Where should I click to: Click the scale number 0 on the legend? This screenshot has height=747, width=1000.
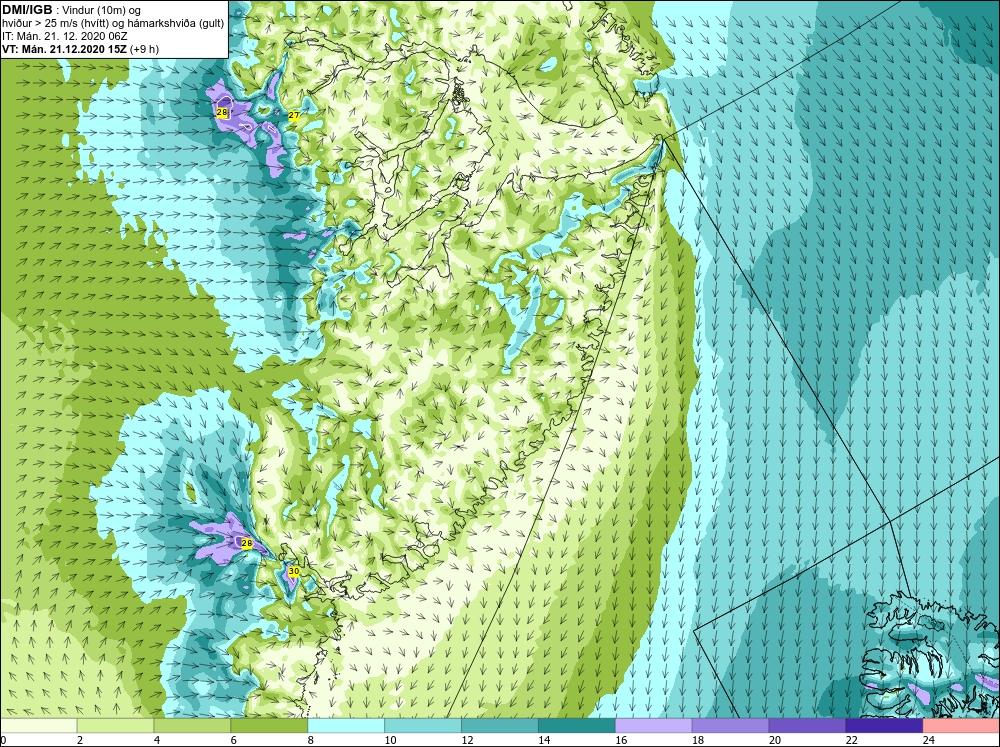(x=4, y=740)
